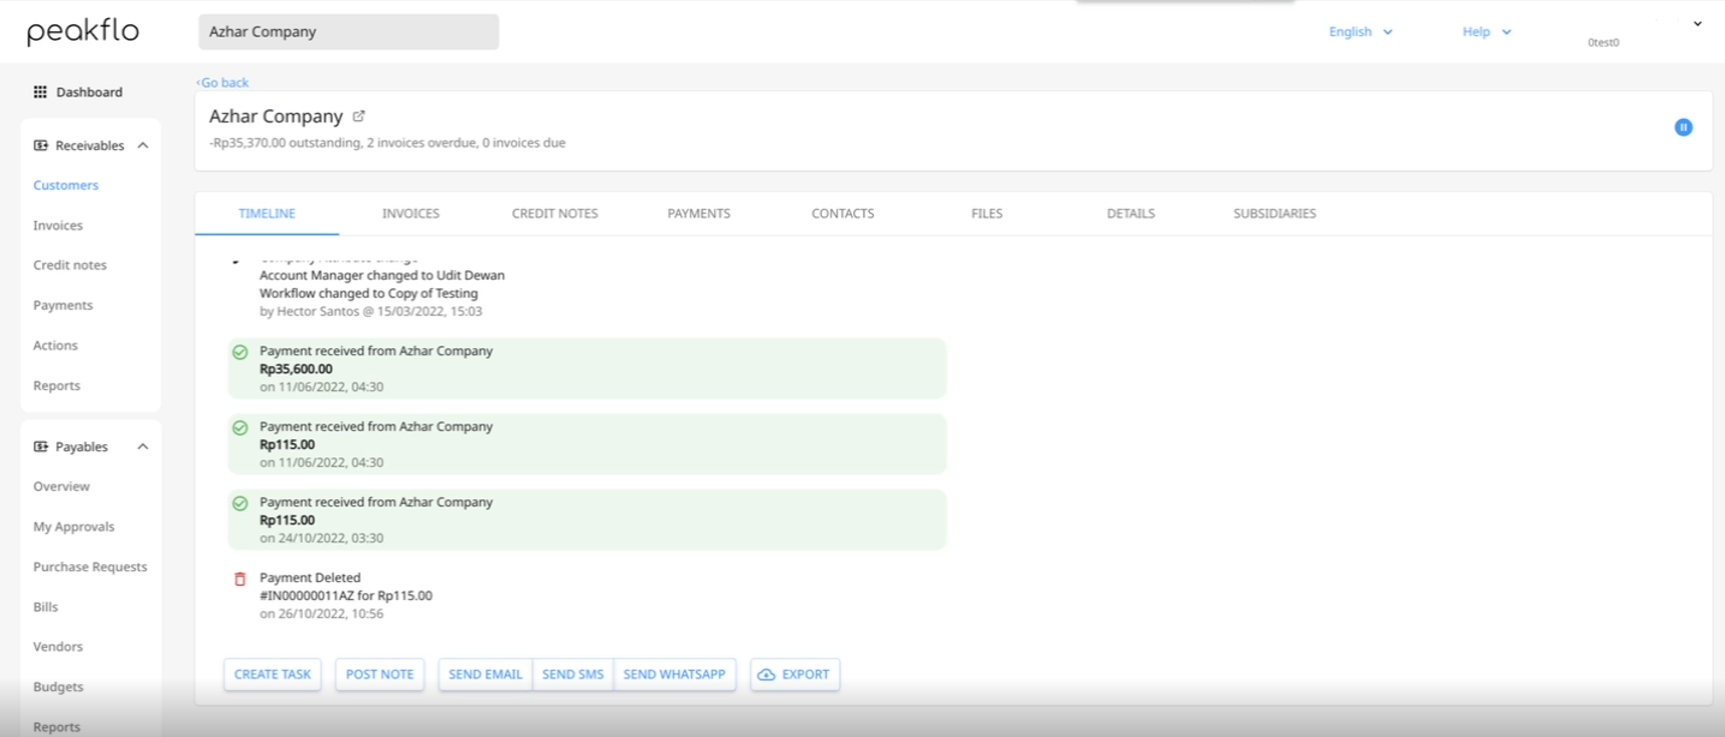Click the Send WhatsApp button
This screenshot has height=737, width=1725.
pyautogui.click(x=675, y=675)
